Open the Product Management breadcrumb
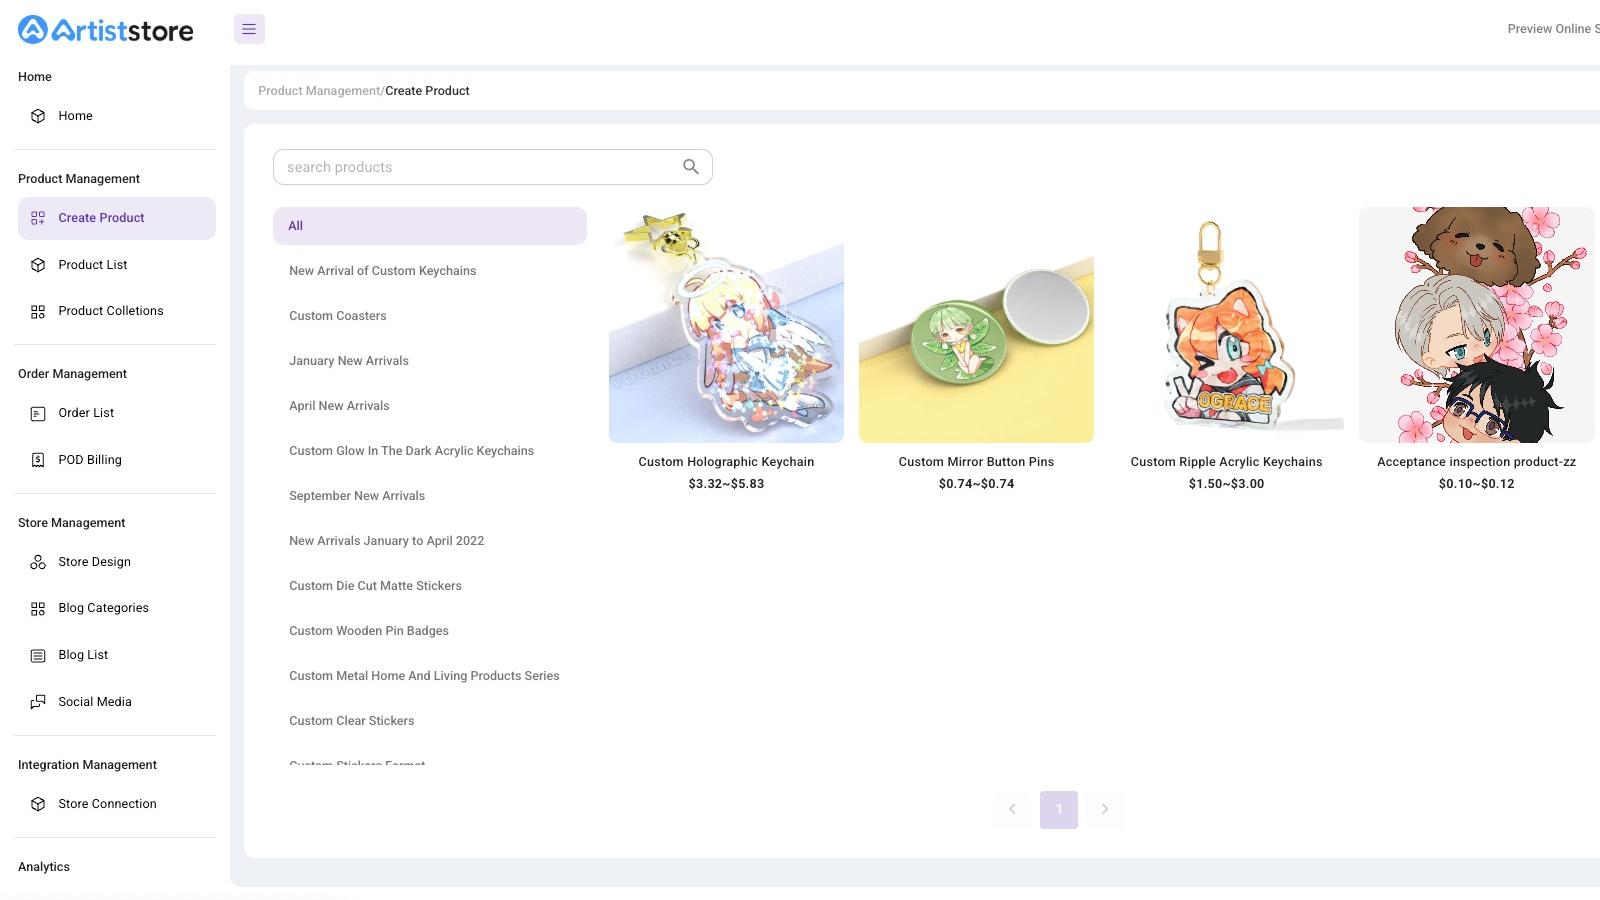 click(319, 90)
